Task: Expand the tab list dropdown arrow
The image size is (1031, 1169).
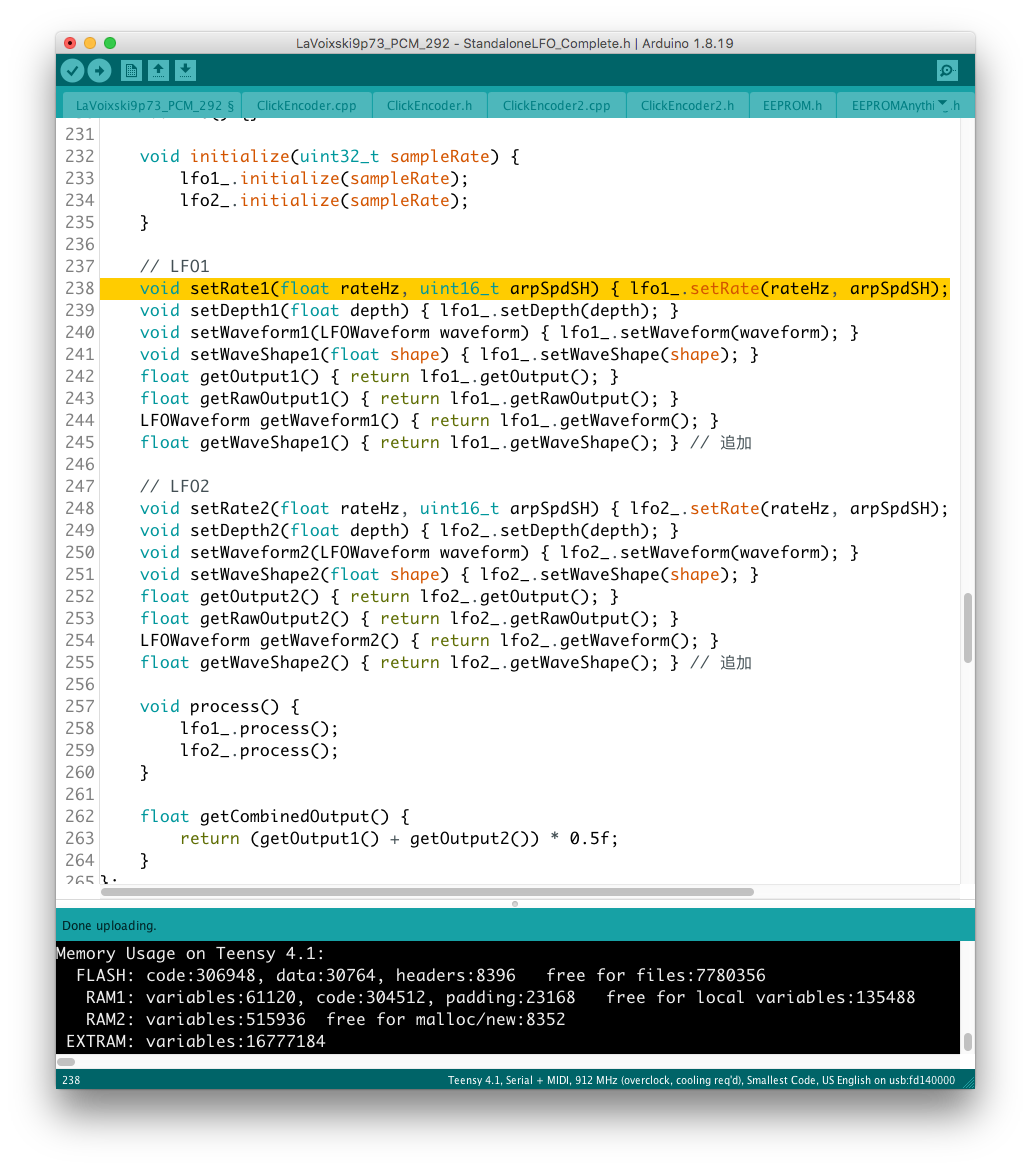Action: (x=943, y=104)
